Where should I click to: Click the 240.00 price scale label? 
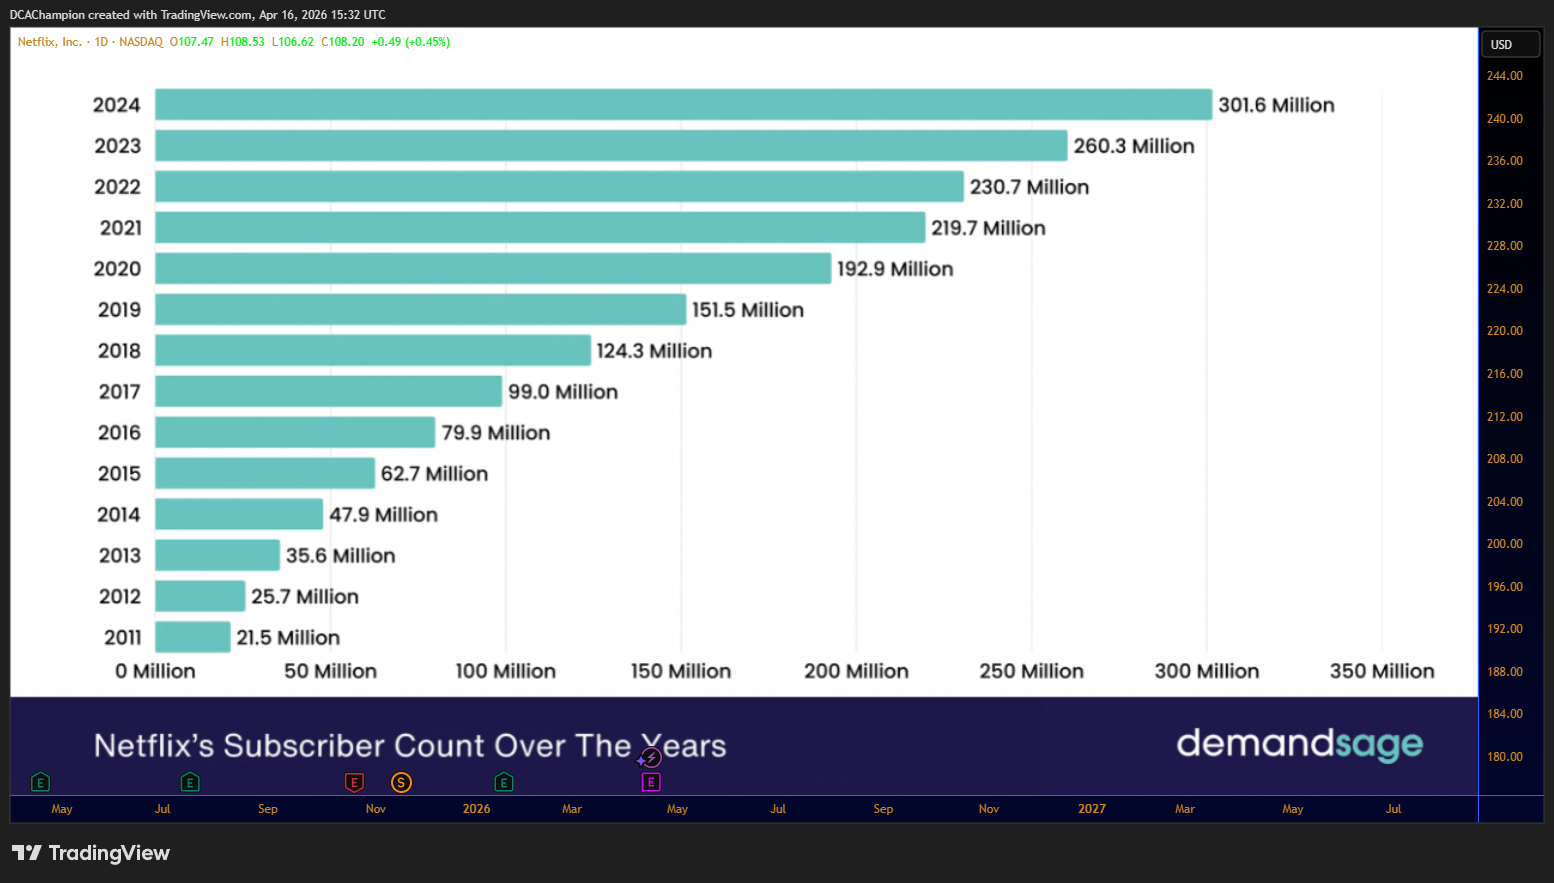click(1505, 119)
